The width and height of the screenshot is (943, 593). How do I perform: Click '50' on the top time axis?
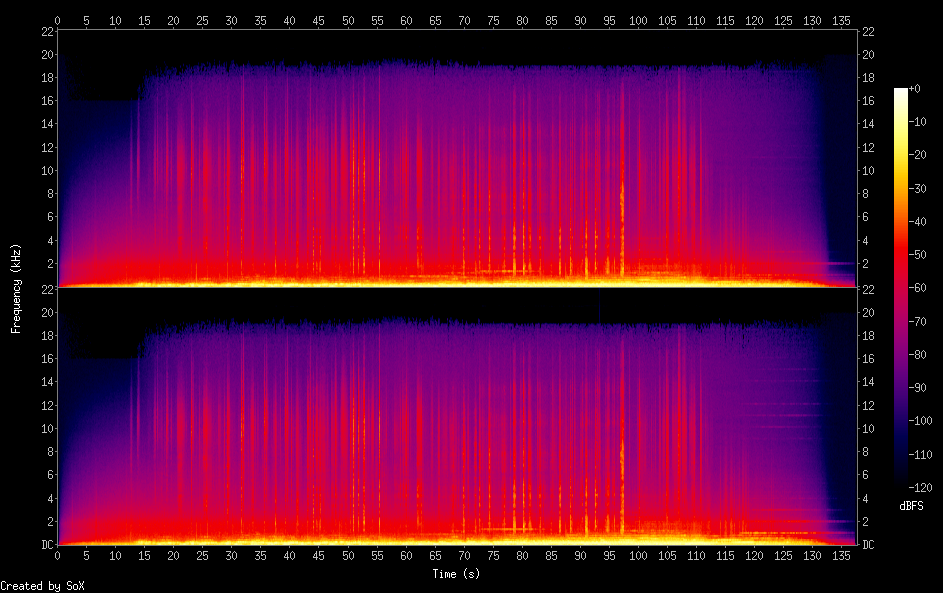(348, 20)
